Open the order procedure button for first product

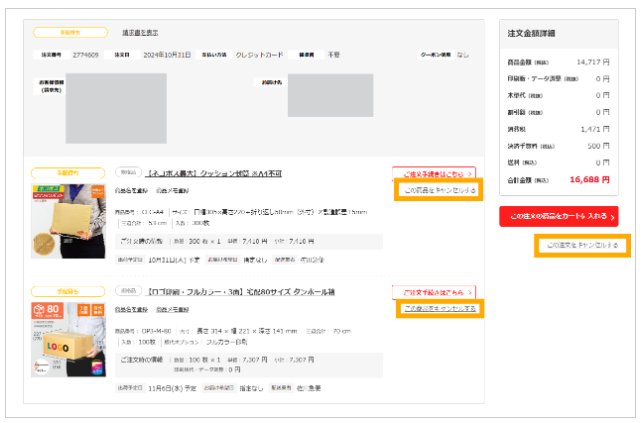(433, 173)
